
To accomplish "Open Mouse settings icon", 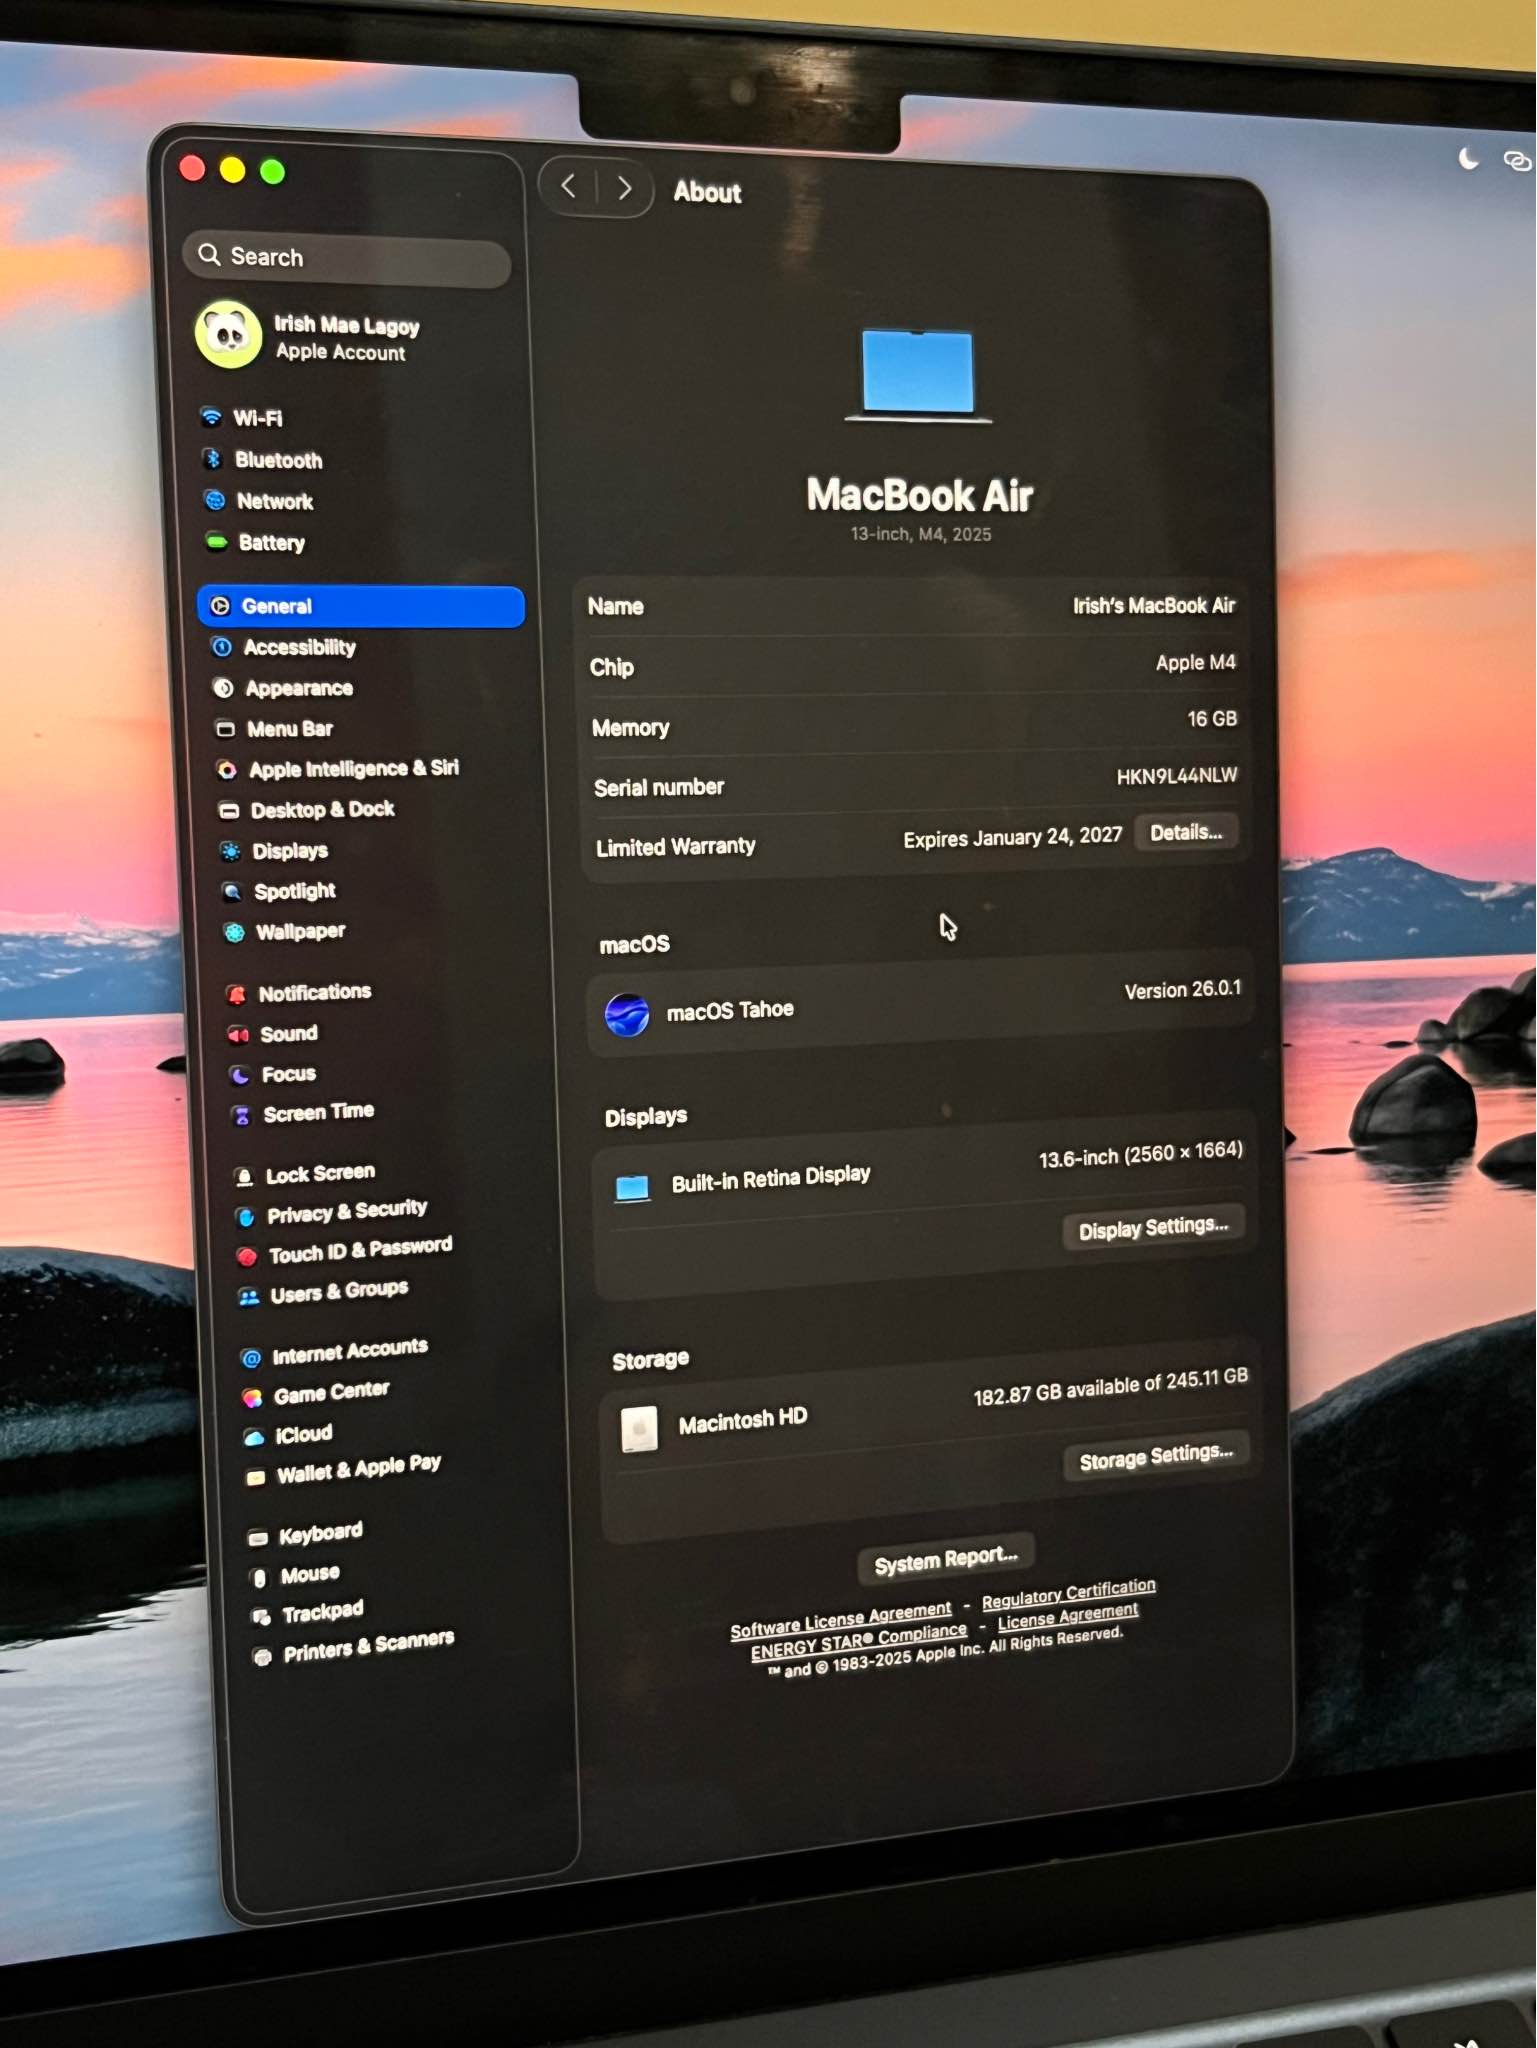I will tap(260, 1578).
